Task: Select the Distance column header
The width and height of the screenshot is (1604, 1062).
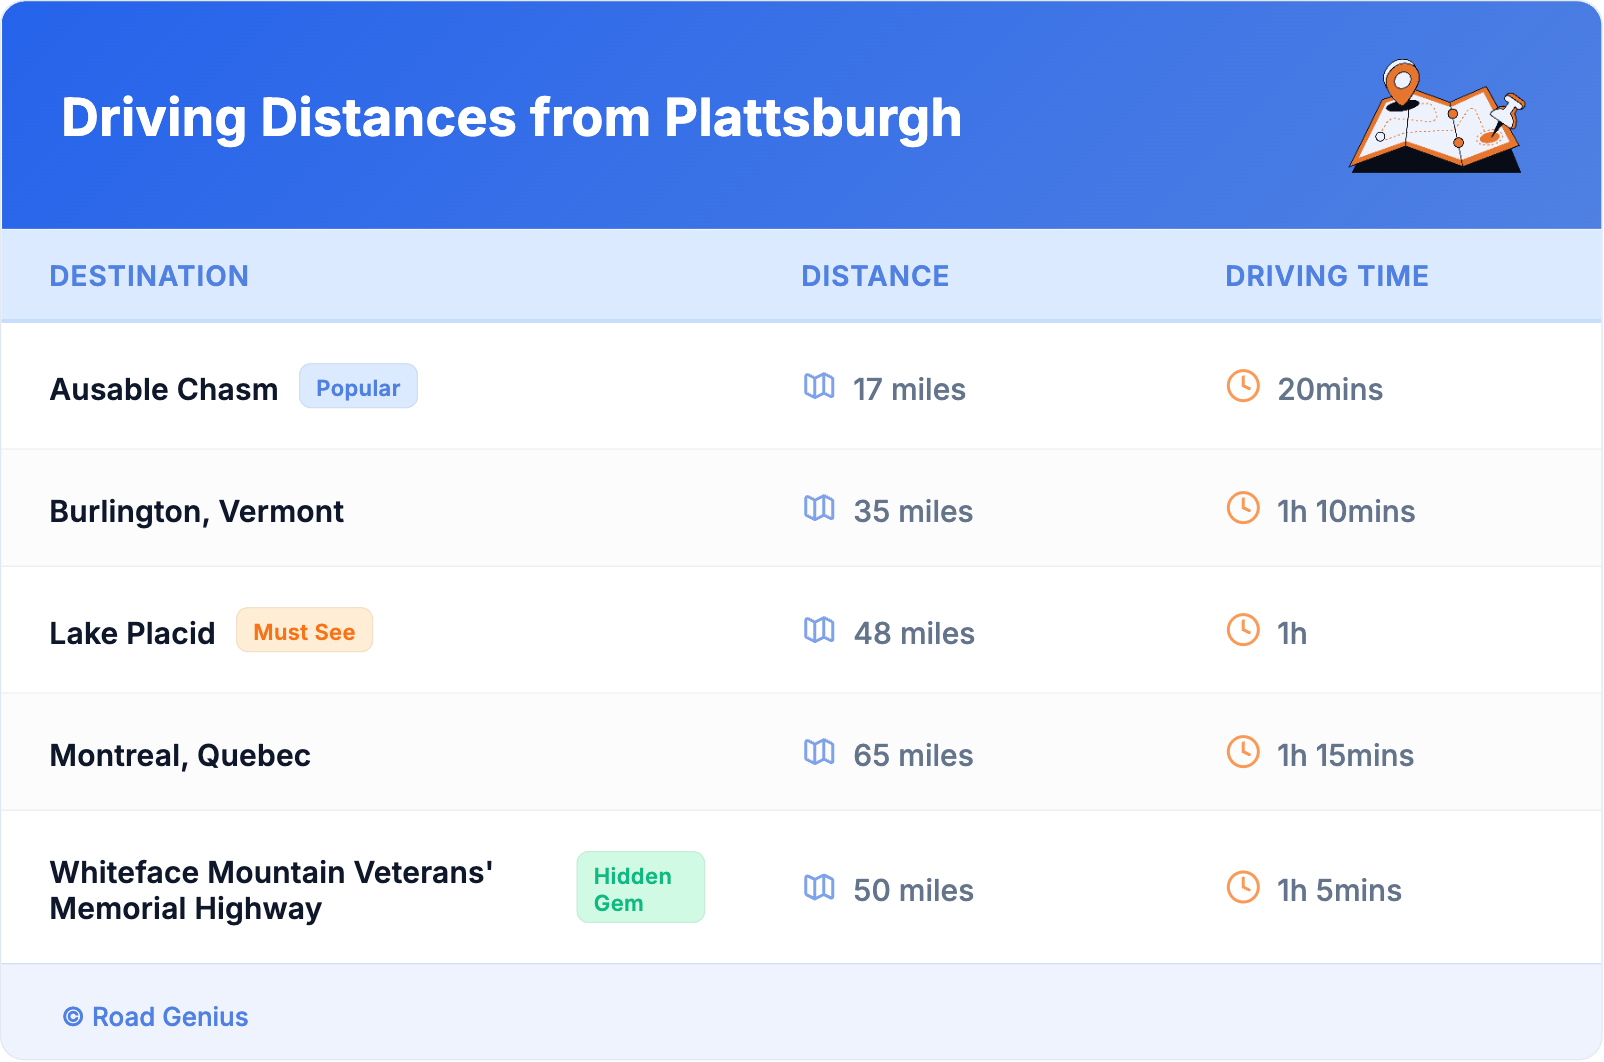Action: pos(875,276)
